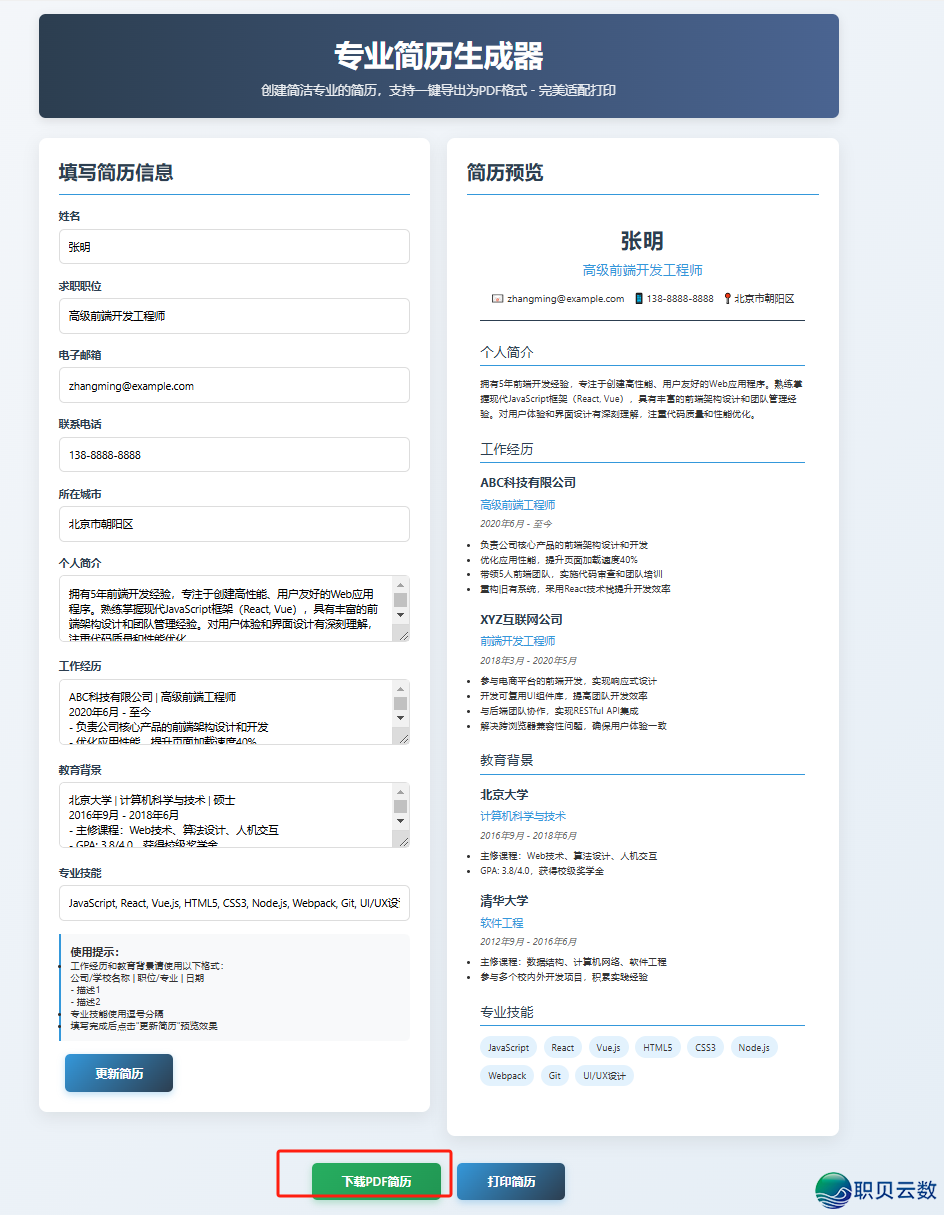944x1215 pixels.
Task: Click 计算机科学与技术 major in preview
Action: point(523,816)
